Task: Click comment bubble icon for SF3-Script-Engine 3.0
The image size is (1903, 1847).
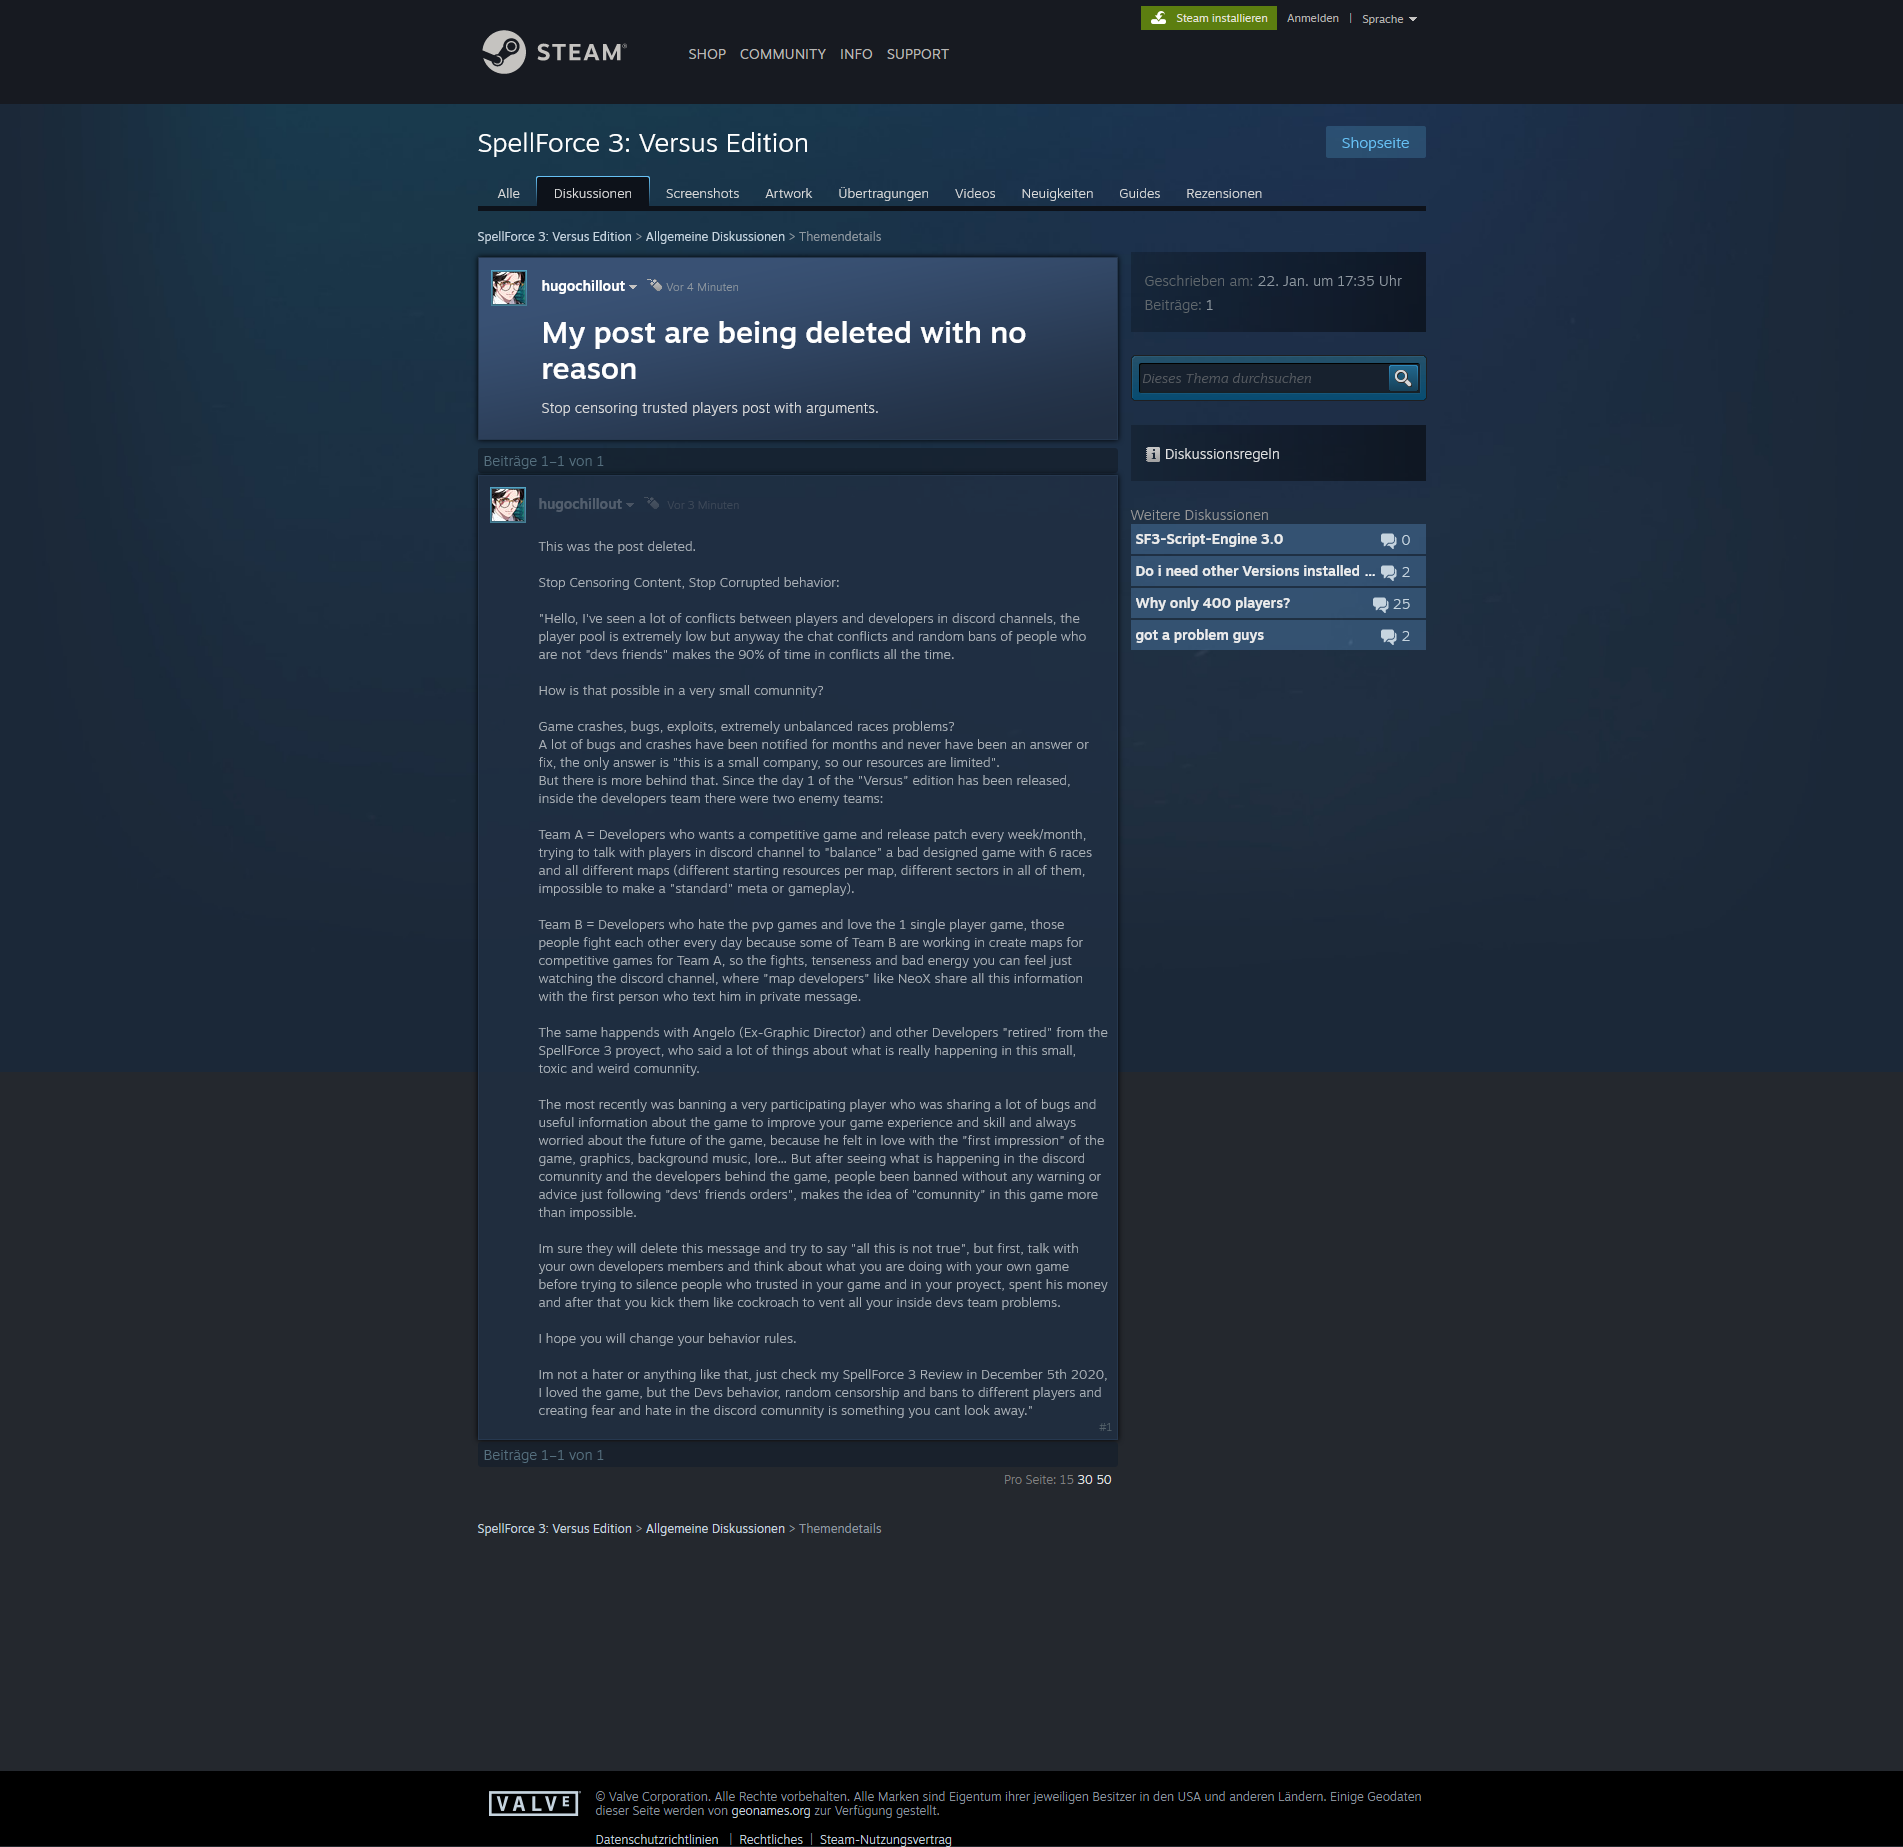Action: pyautogui.click(x=1388, y=540)
